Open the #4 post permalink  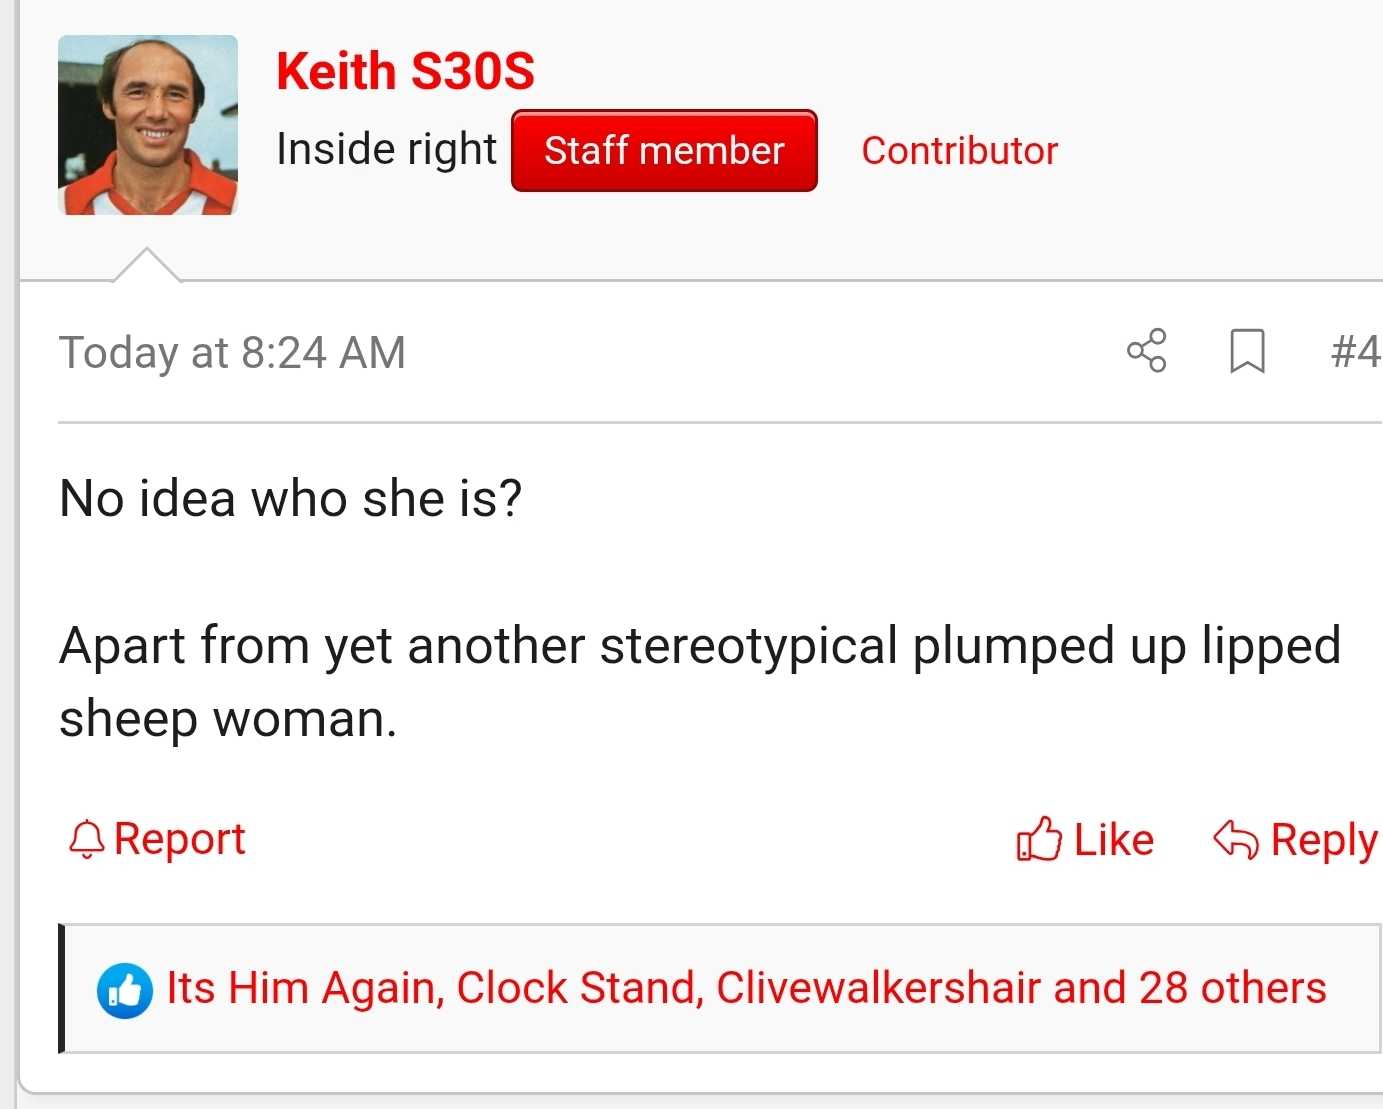pyautogui.click(x=1355, y=352)
